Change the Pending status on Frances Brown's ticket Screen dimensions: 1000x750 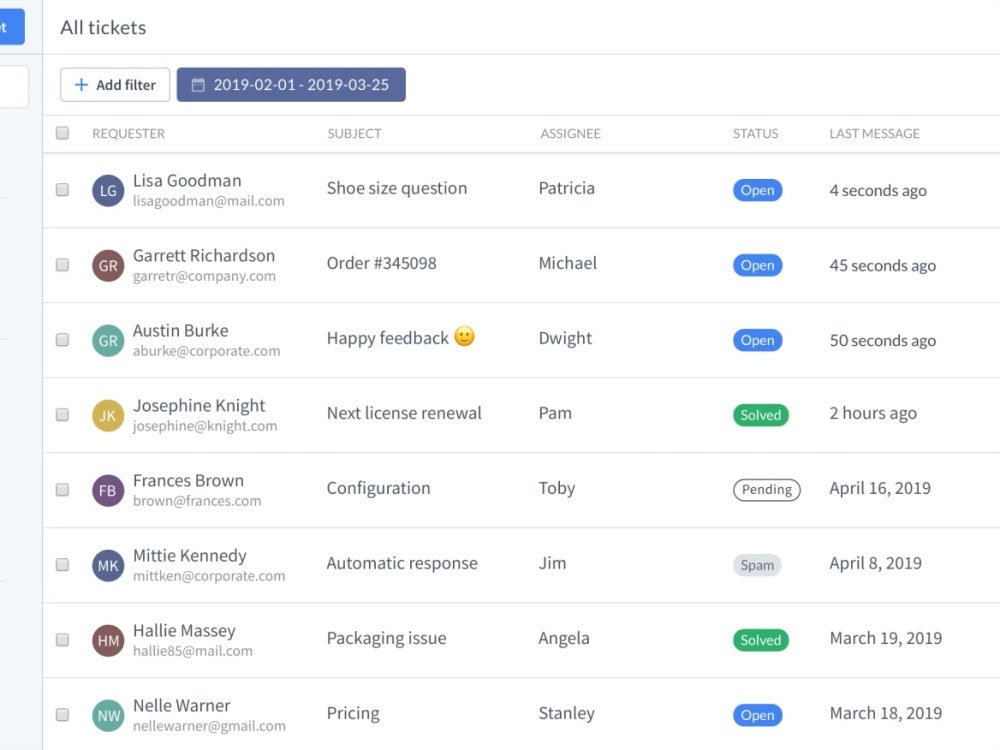pyautogui.click(x=767, y=489)
